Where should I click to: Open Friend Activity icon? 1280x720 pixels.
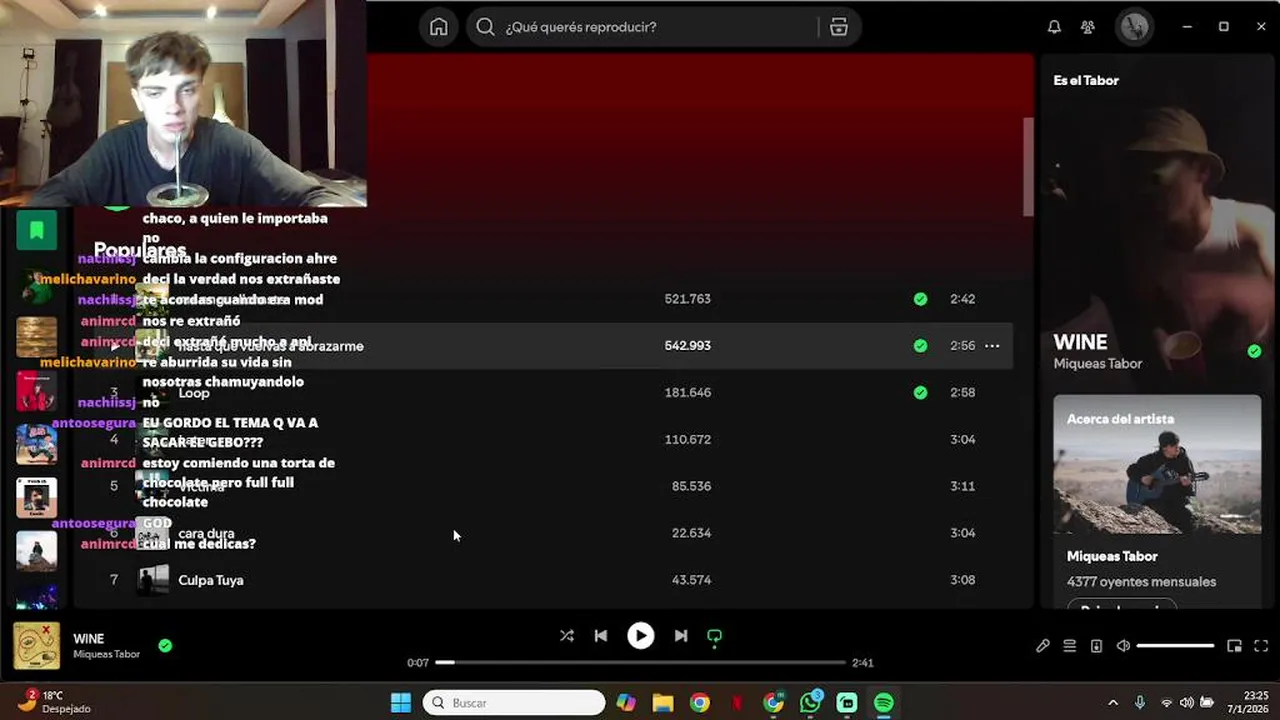click(x=1088, y=27)
